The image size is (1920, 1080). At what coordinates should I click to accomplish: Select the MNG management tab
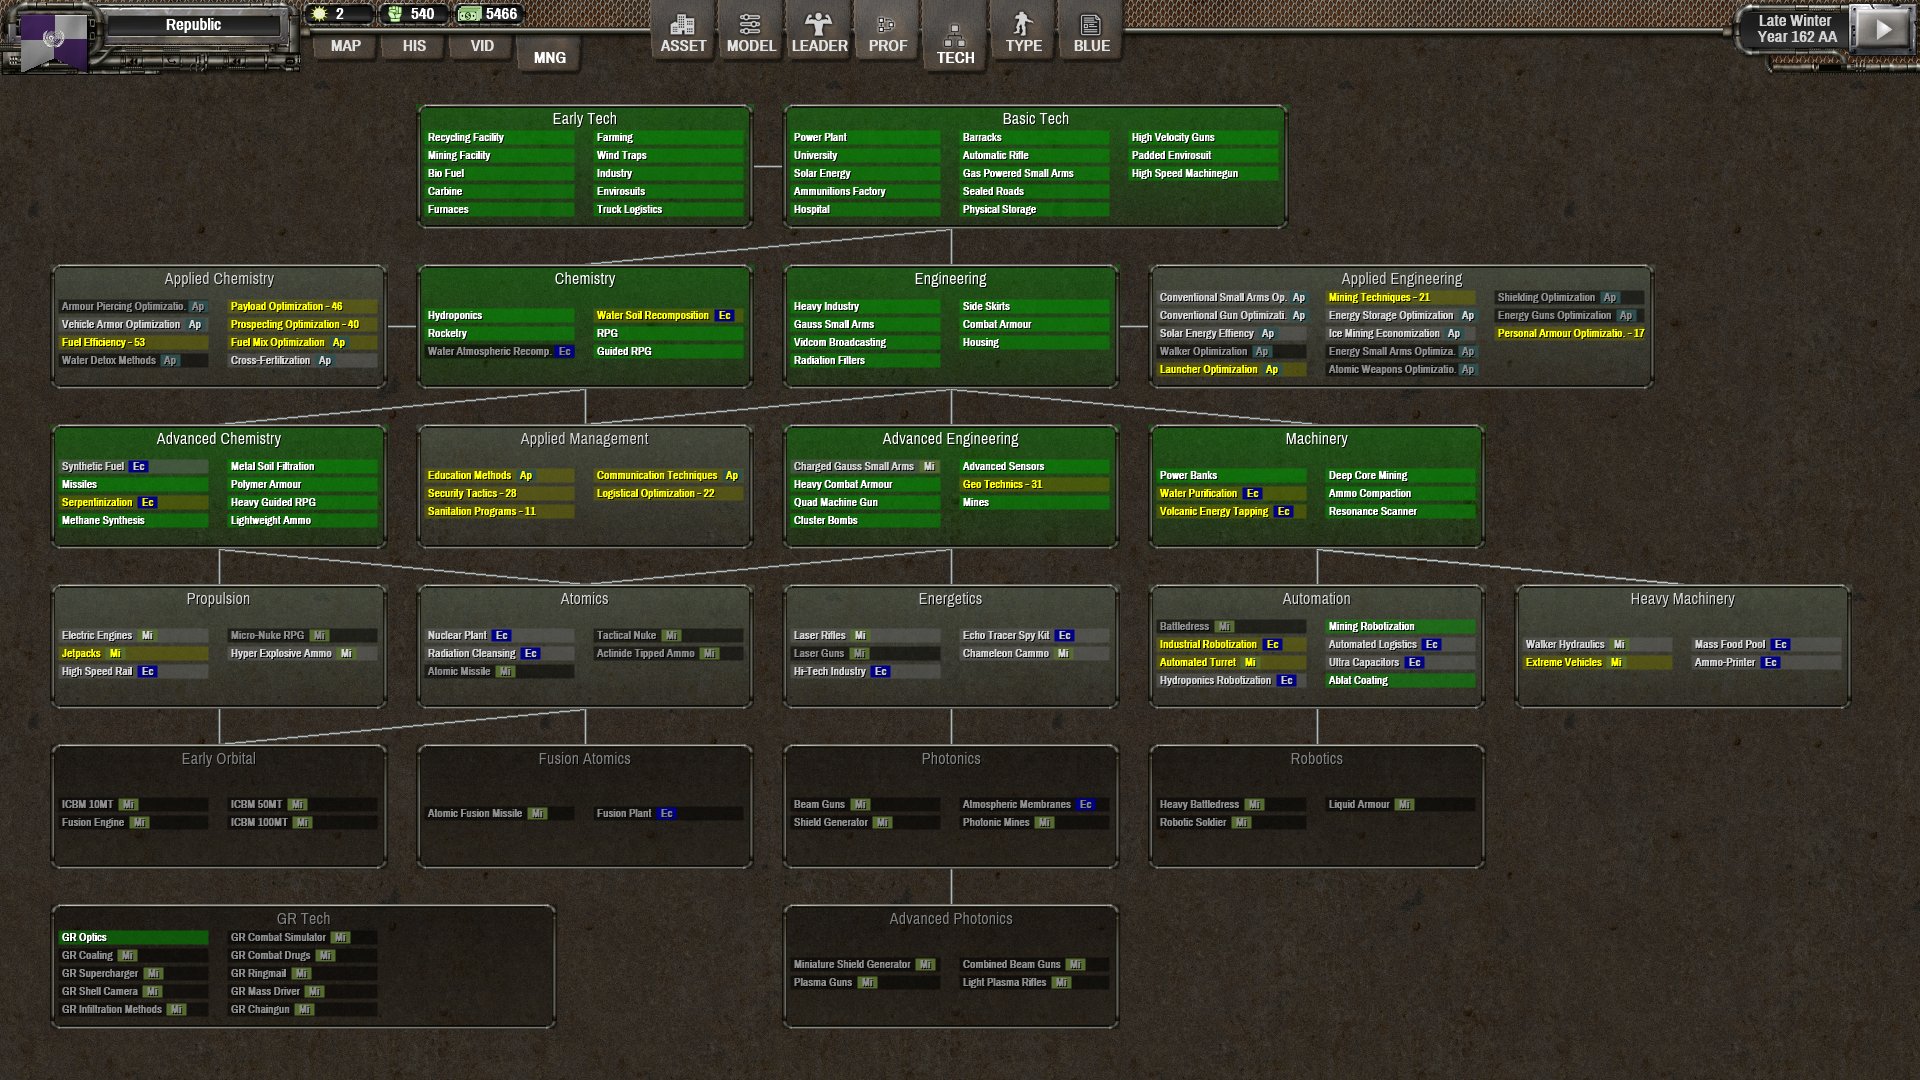coord(549,58)
